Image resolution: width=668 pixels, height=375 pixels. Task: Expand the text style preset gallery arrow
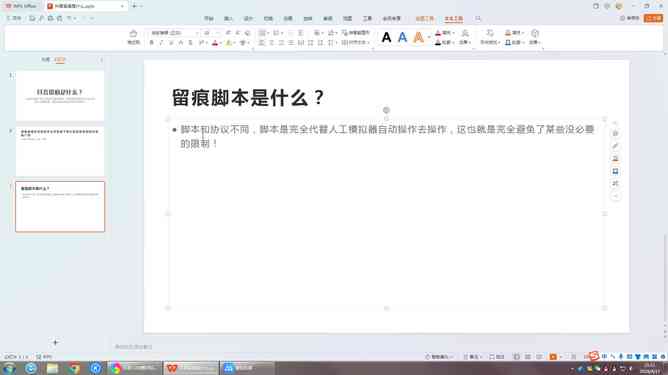[429, 38]
